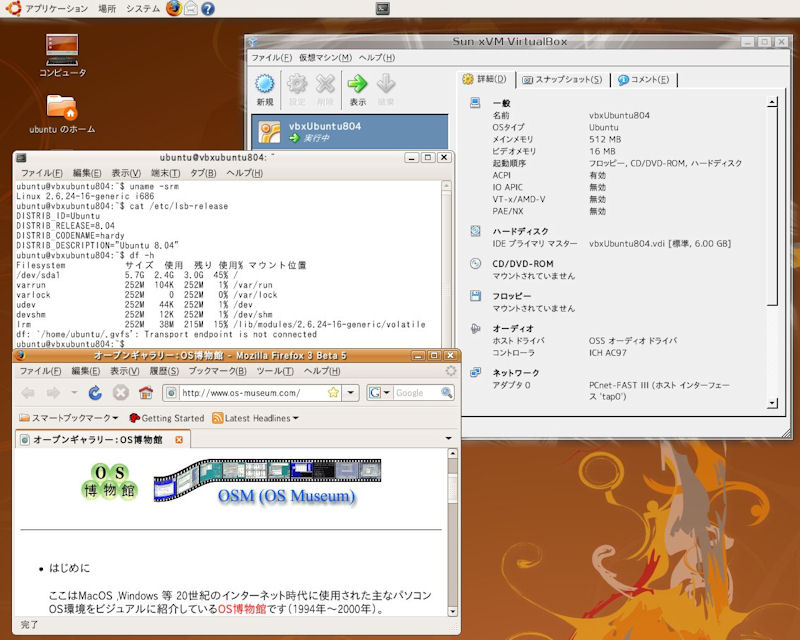Viewport: 800px width, 640px height.
Task: Close the オープンギャラリー tab in Firefox
Action: click(x=179, y=439)
